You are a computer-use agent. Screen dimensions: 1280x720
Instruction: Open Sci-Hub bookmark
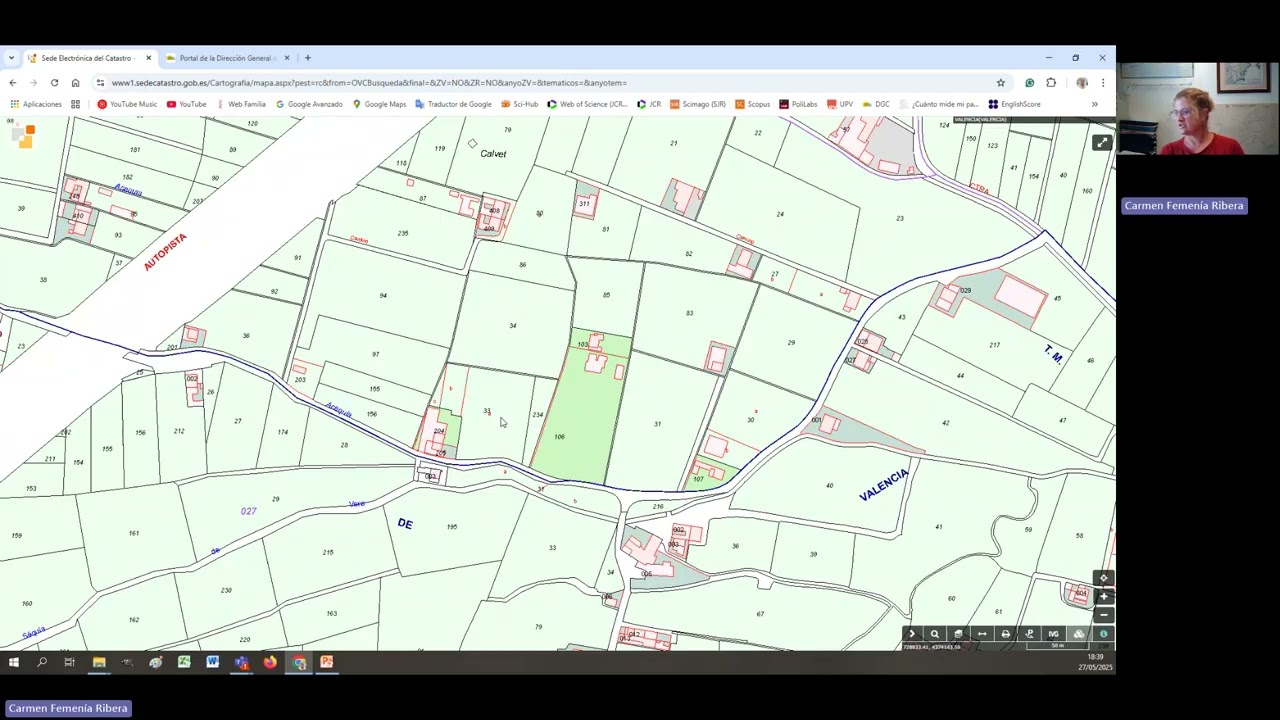point(520,104)
